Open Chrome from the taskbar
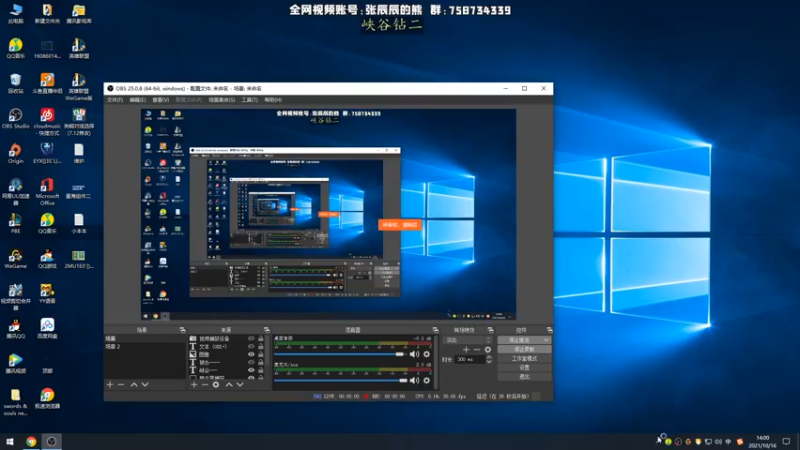 31,442
